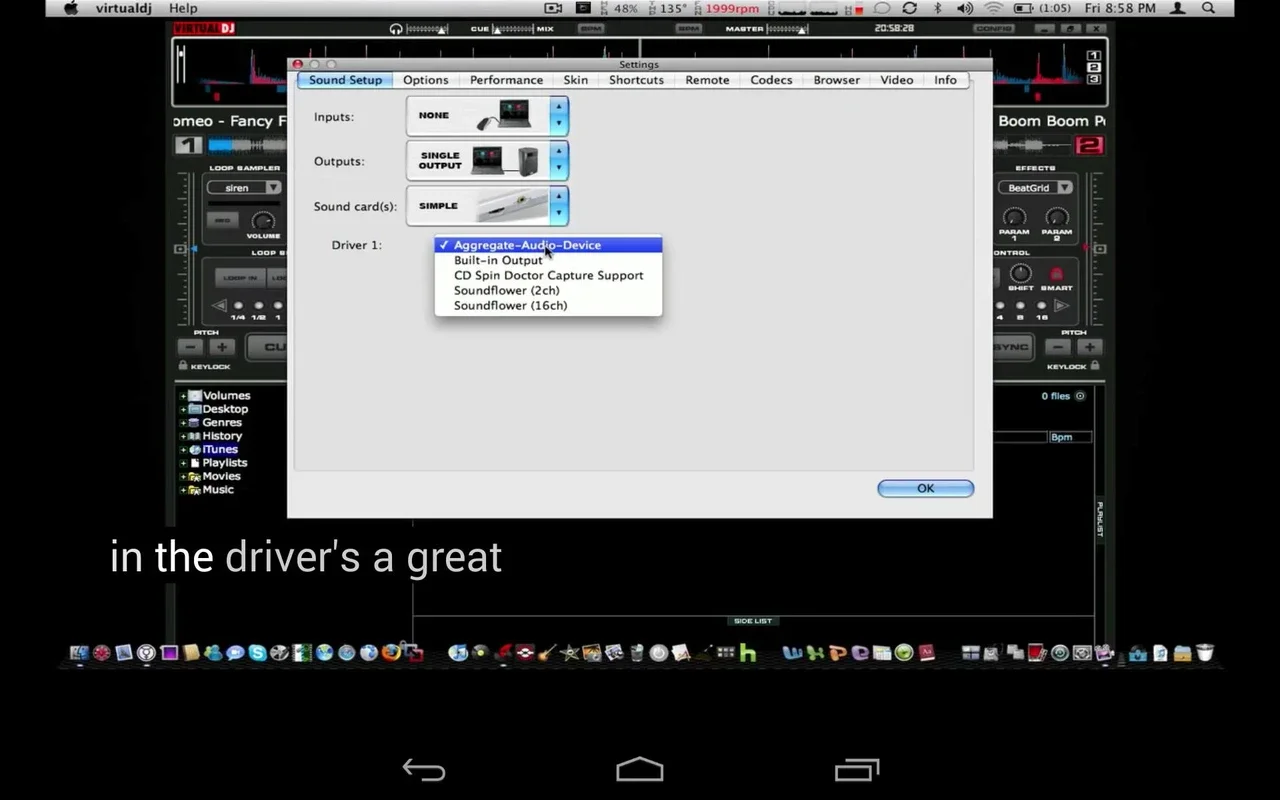Open the Info tab

click(945, 80)
